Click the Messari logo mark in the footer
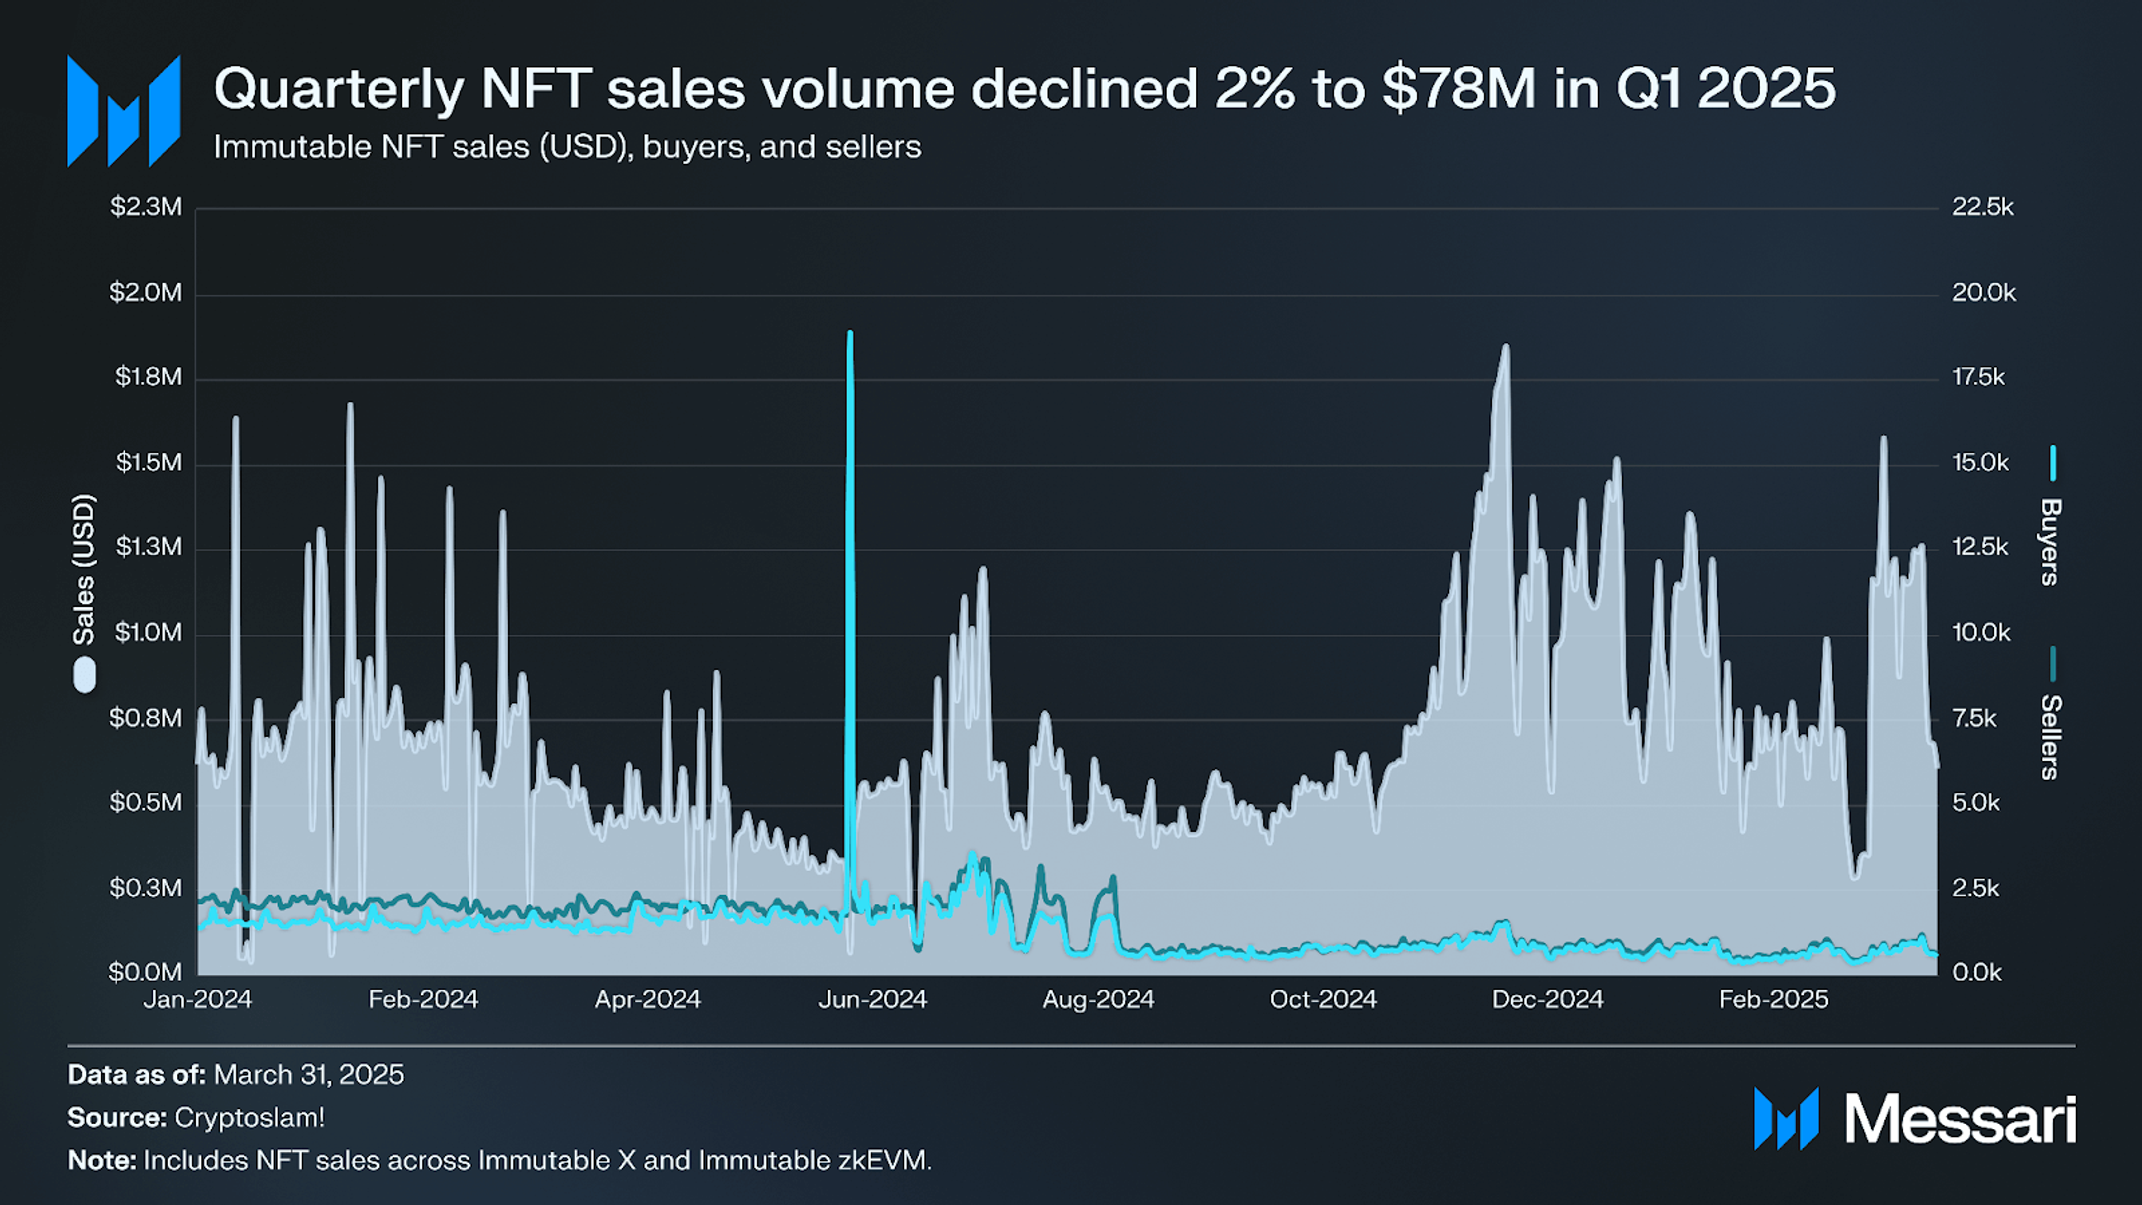Image resolution: width=2142 pixels, height=1205 pixels. click(x=1786, y=1119)
